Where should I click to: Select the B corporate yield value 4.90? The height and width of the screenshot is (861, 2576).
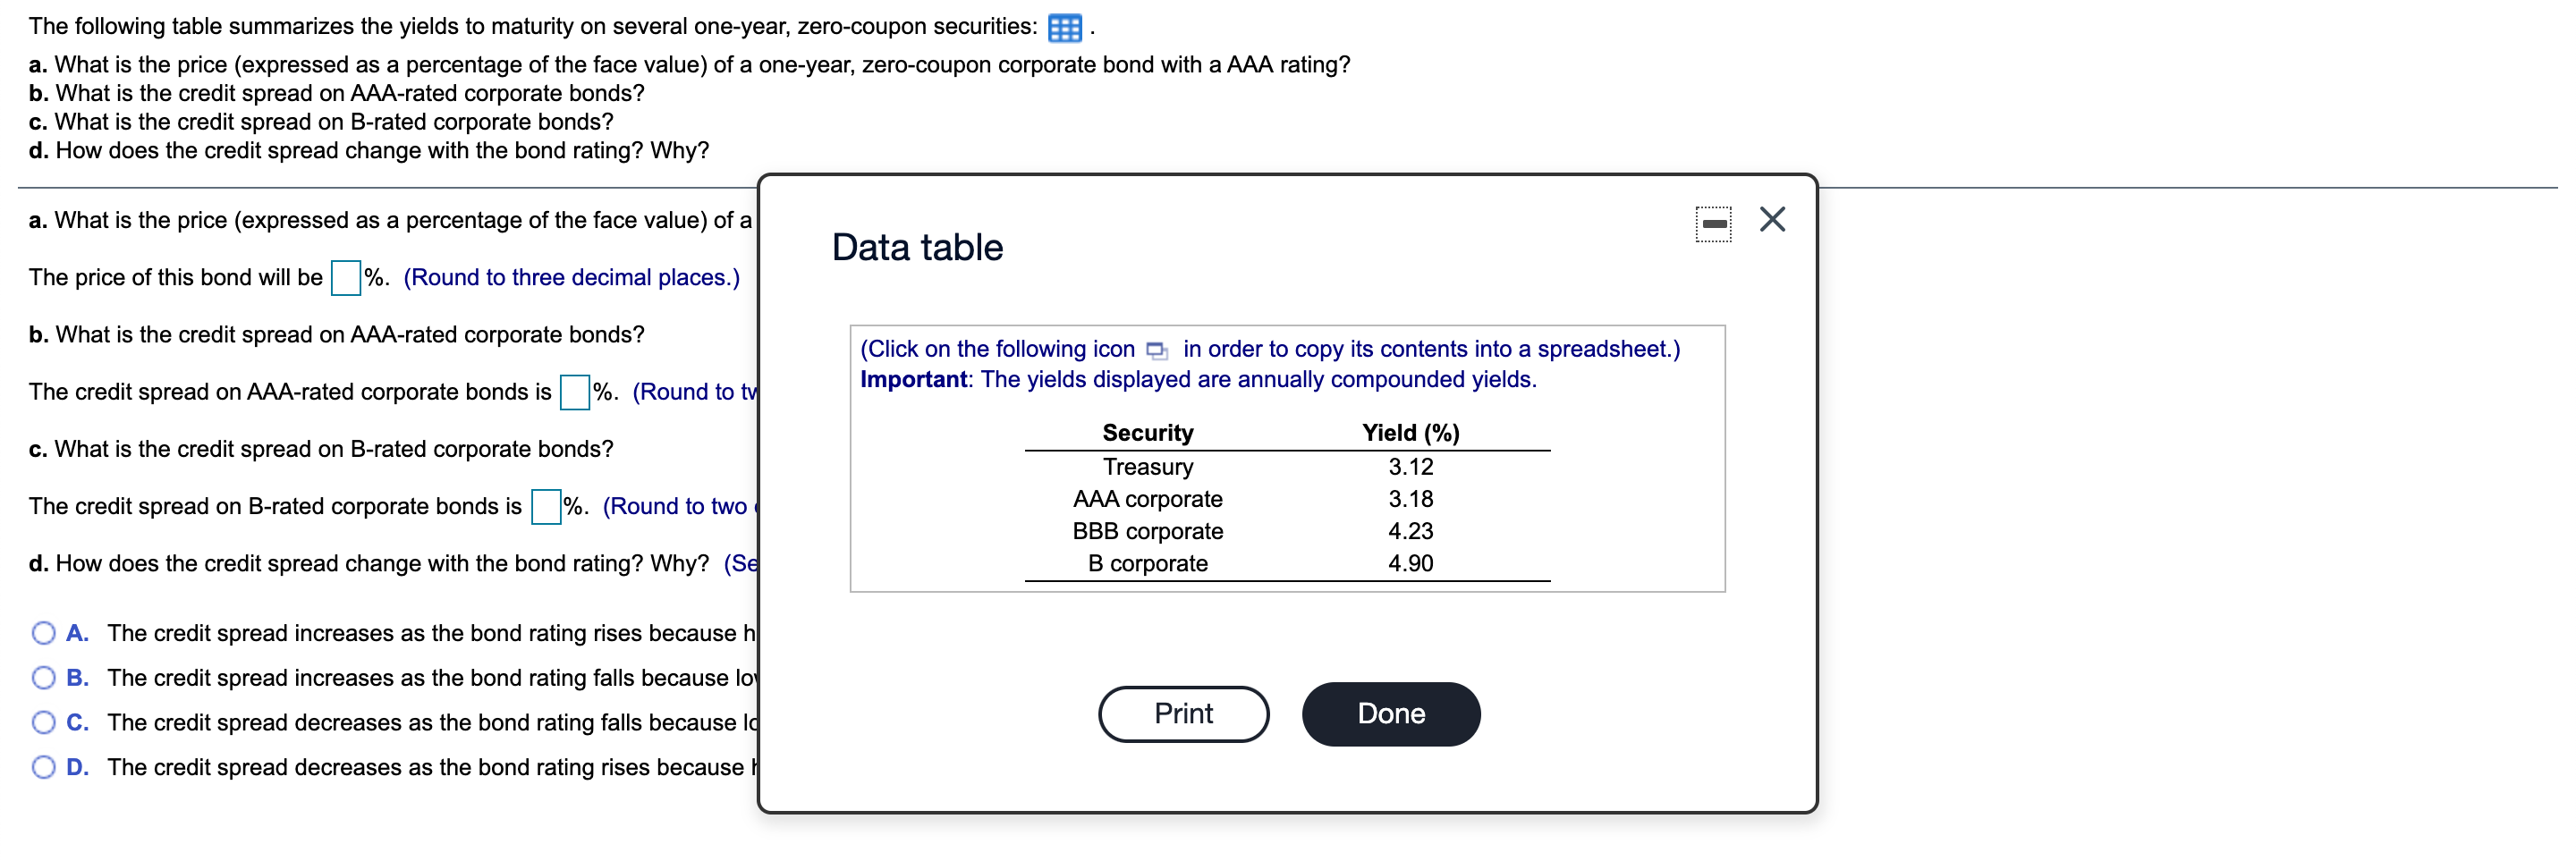[1410, 563]
